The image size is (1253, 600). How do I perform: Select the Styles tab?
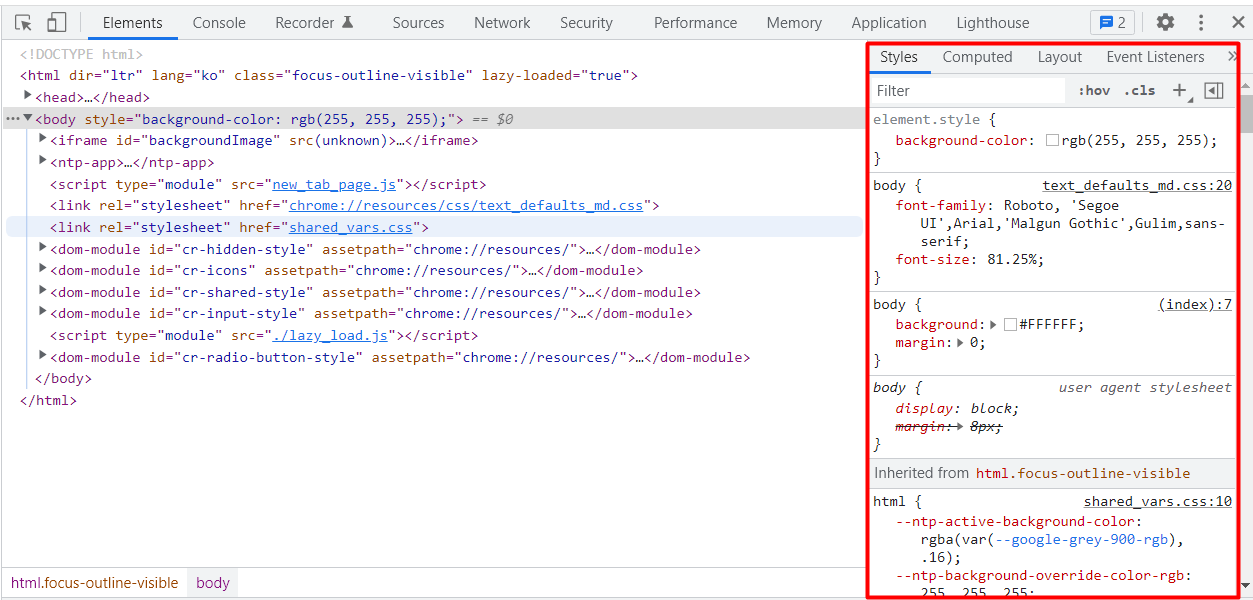pos(898,57)
